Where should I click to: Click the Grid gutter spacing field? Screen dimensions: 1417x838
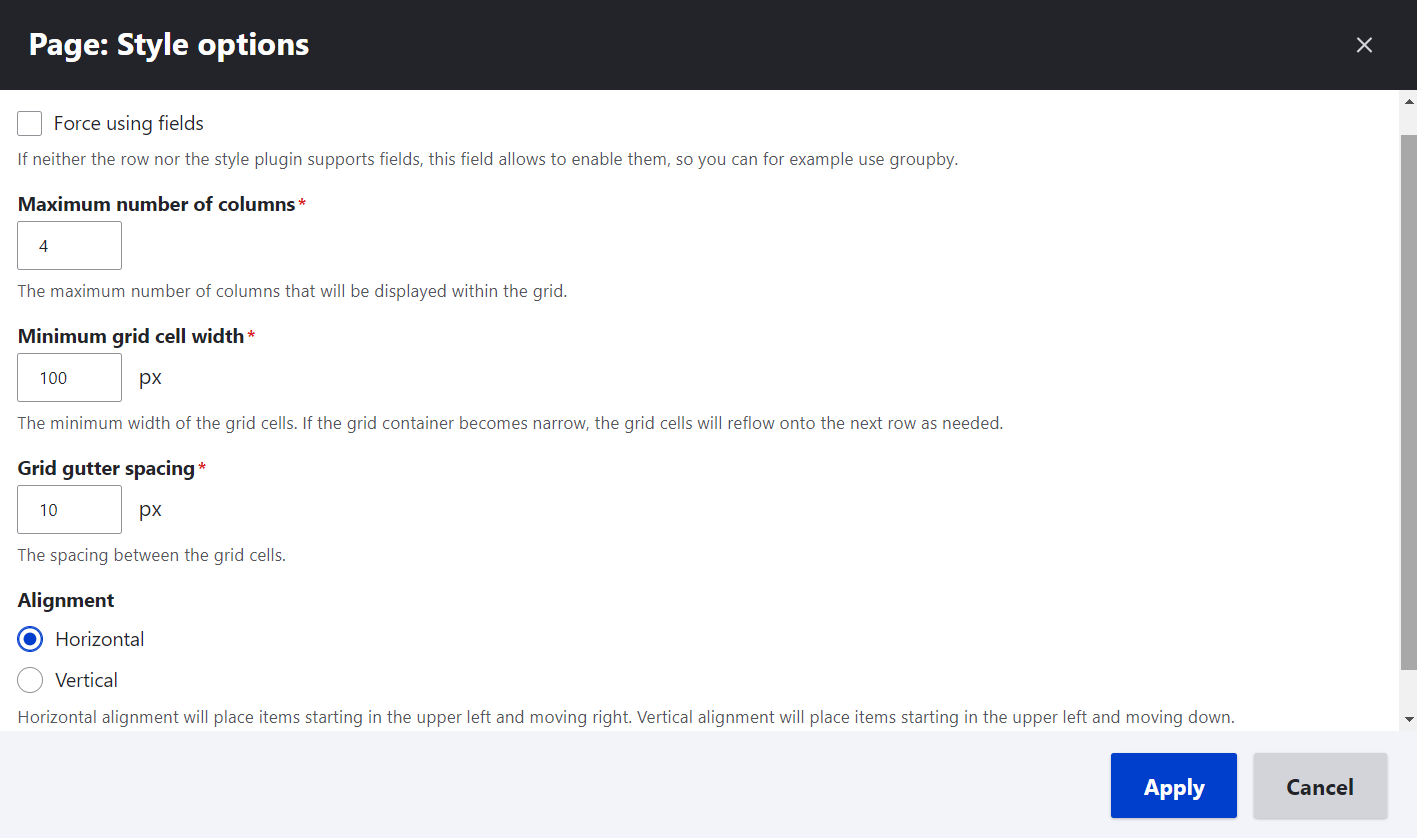point(69,509)
